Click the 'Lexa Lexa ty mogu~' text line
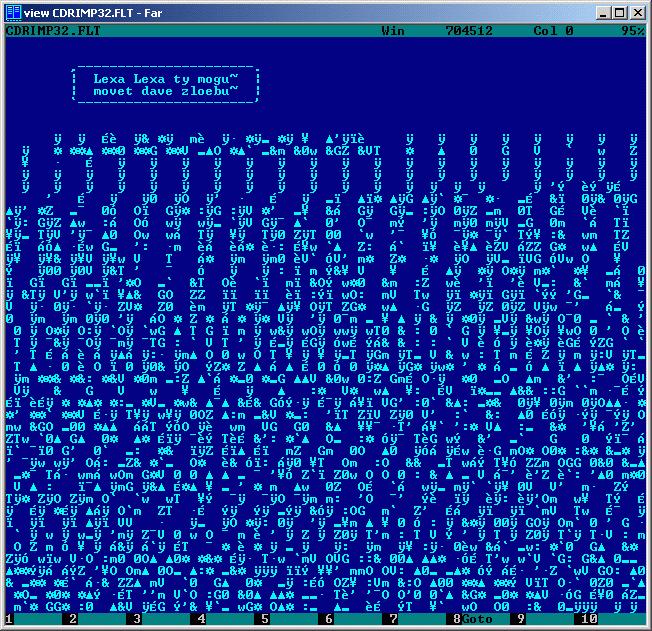This screenshot has width=652, height=631. click(165, 77)
